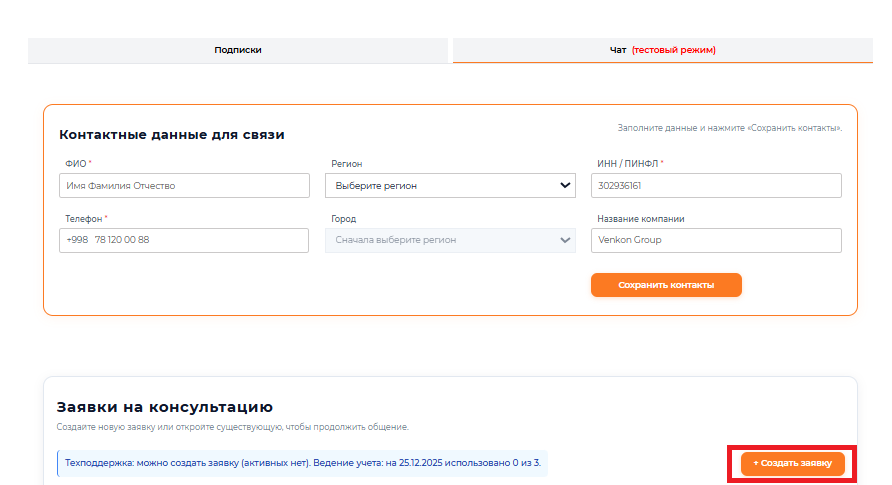Switch to the Подписки tab
Image resolution: width=892 pixels, height=485 pixels.
[x=238, y=50]
